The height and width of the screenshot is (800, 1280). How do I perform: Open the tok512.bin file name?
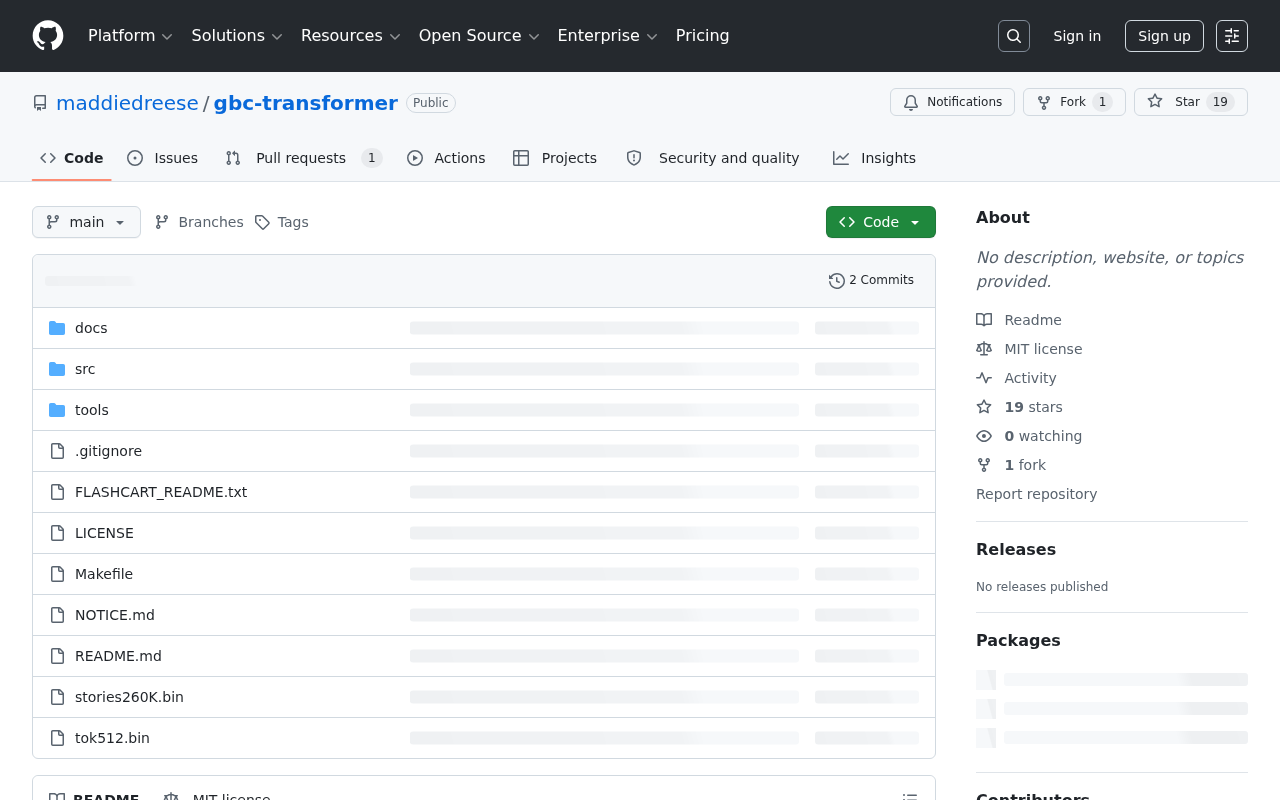click(x=112, y=738)
